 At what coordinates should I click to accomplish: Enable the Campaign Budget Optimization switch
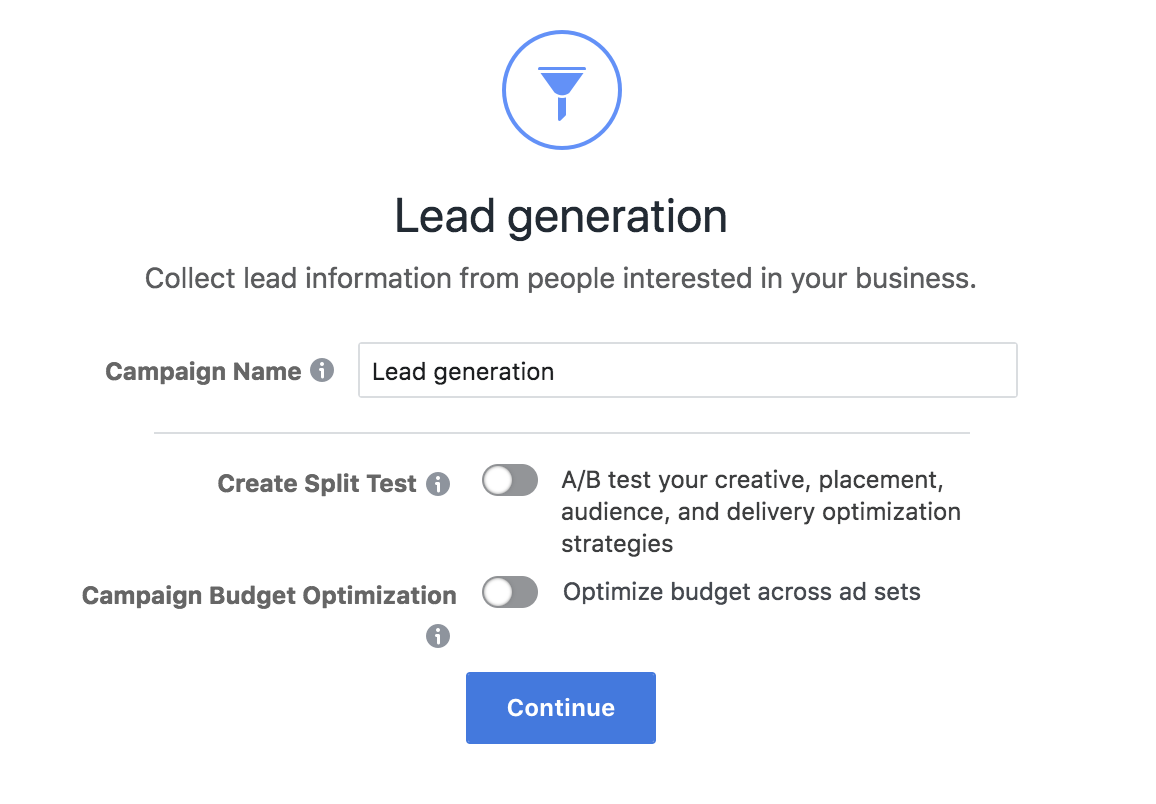coord(510,593)
